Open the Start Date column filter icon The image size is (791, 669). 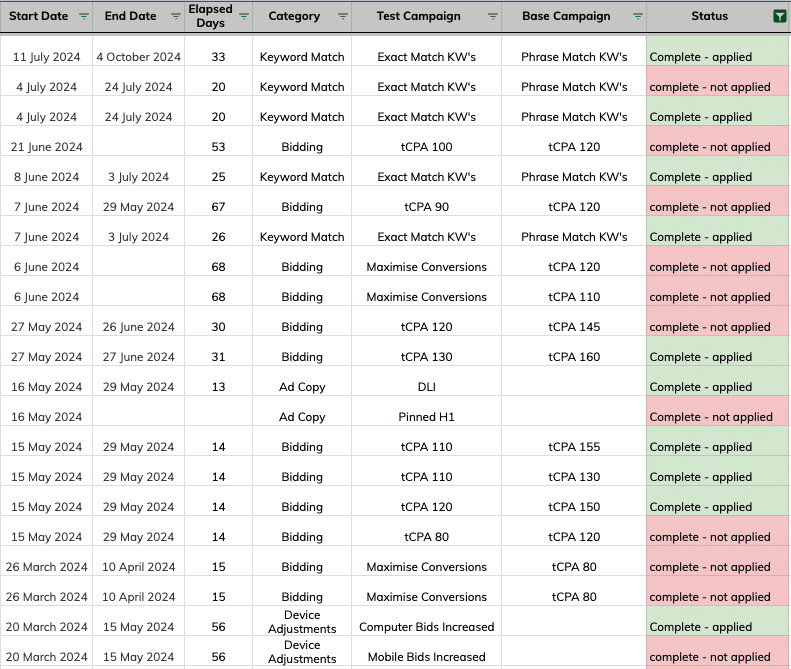(83, 16)
